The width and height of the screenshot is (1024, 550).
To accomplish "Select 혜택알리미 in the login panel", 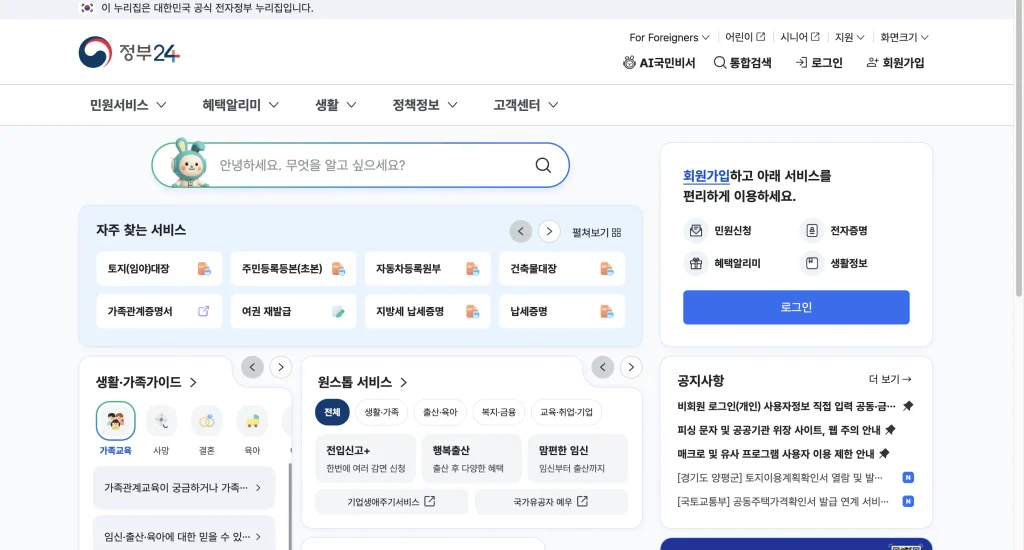I will 723,263.
